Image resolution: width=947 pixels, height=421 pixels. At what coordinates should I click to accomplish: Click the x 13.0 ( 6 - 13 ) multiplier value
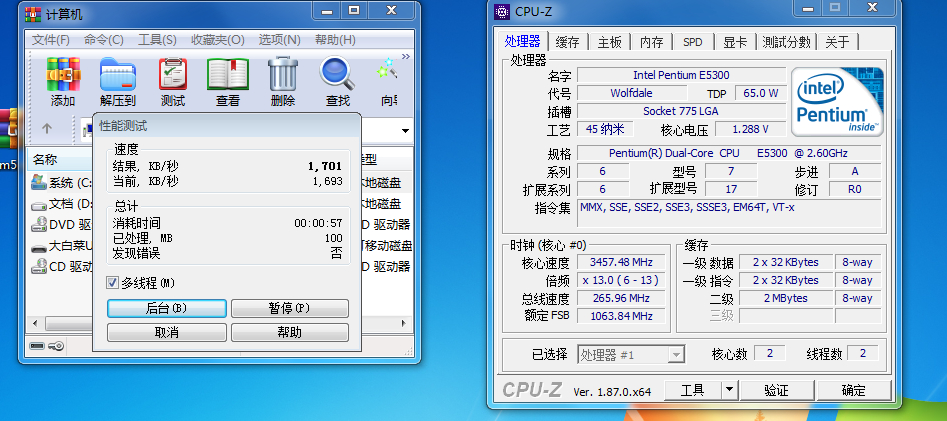point(621,280)
